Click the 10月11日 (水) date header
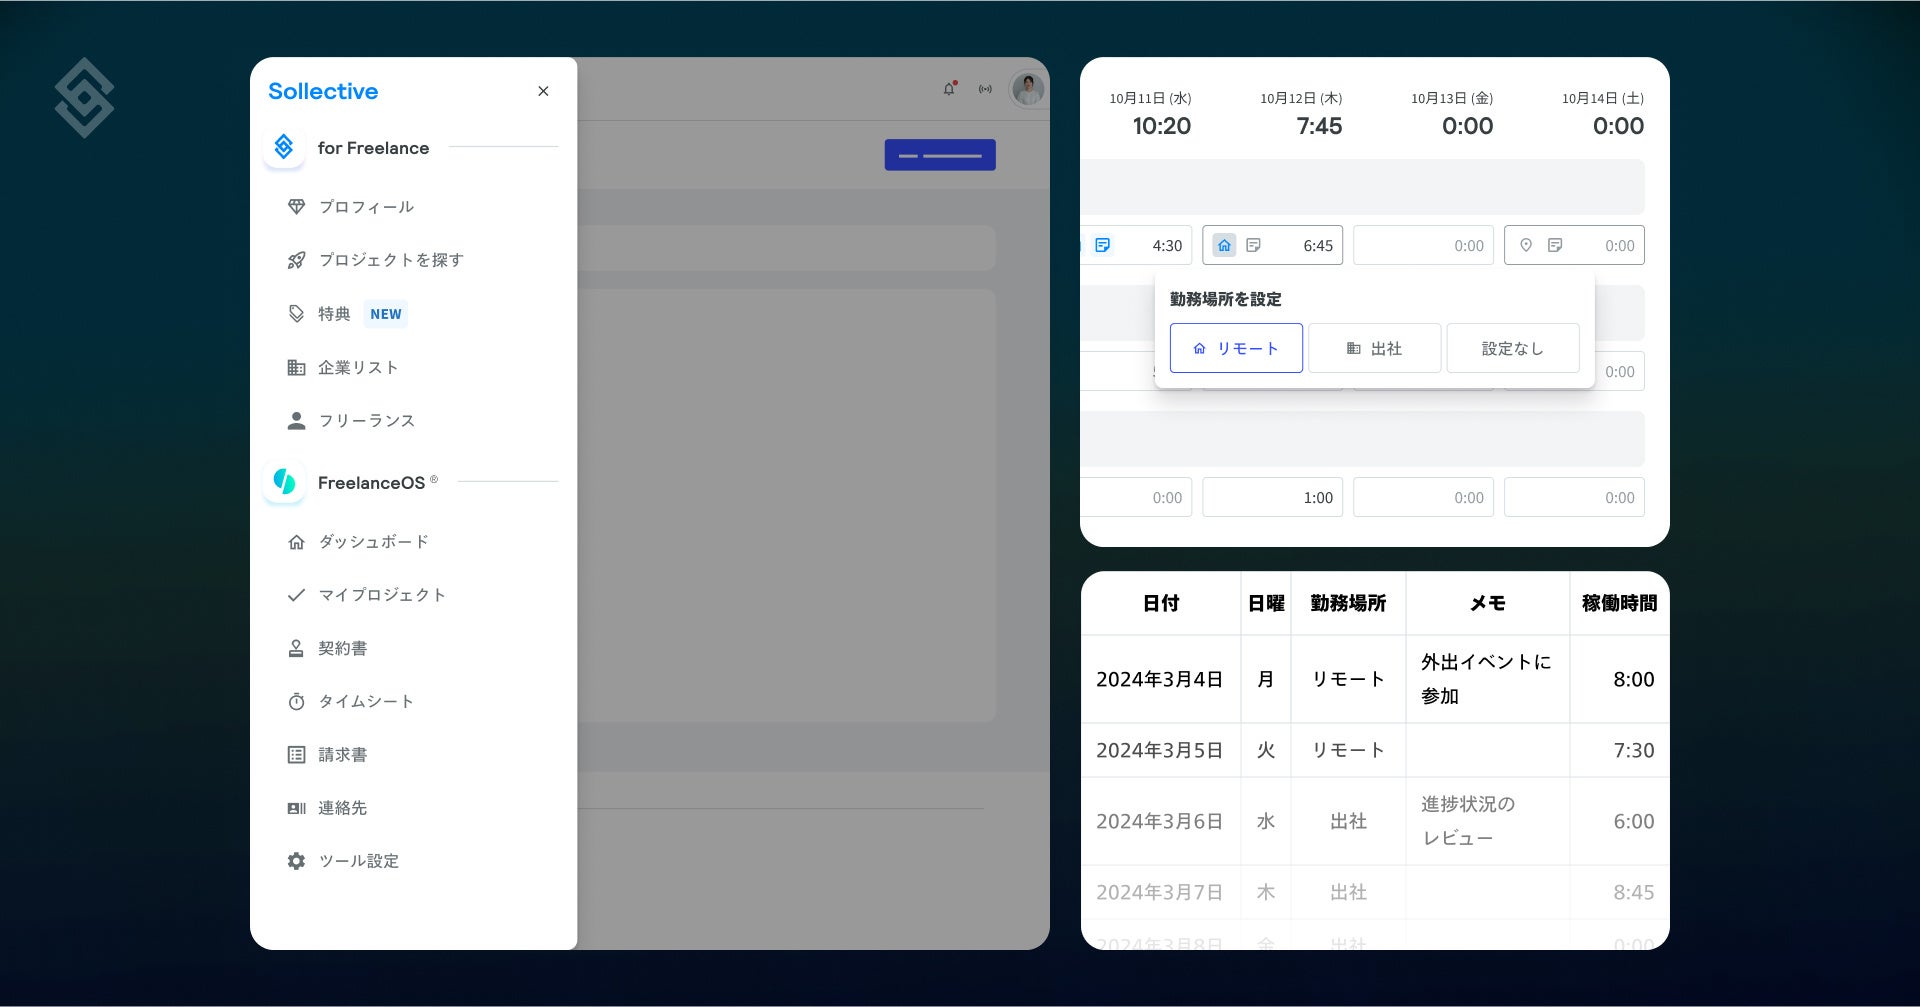The image size is (1920, 1007). pyautogui.click(x=1150, y=98)
